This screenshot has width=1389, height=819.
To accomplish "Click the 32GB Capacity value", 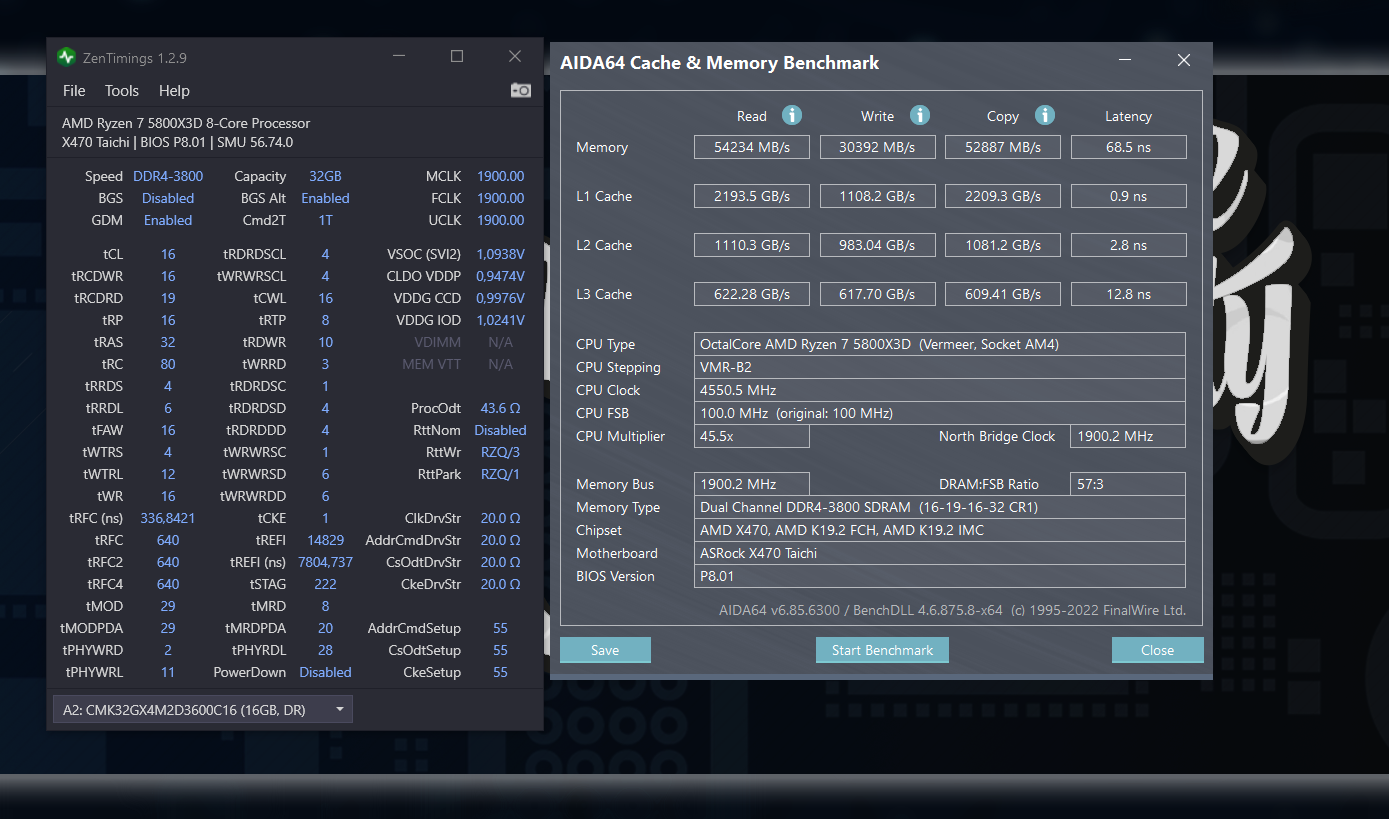I will click(325, 176).
